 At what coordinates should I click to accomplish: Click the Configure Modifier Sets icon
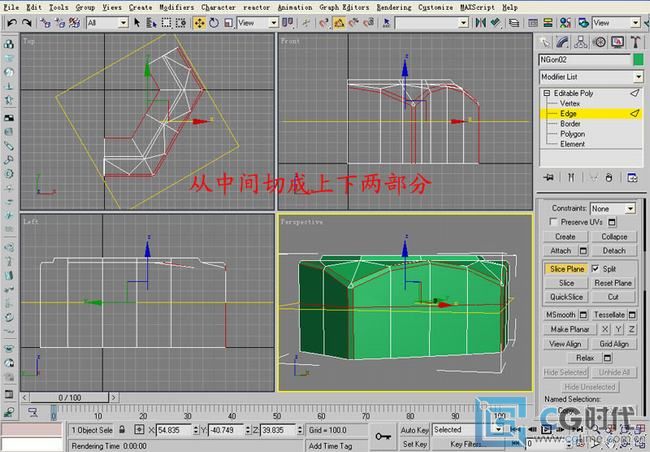point(632,177)
